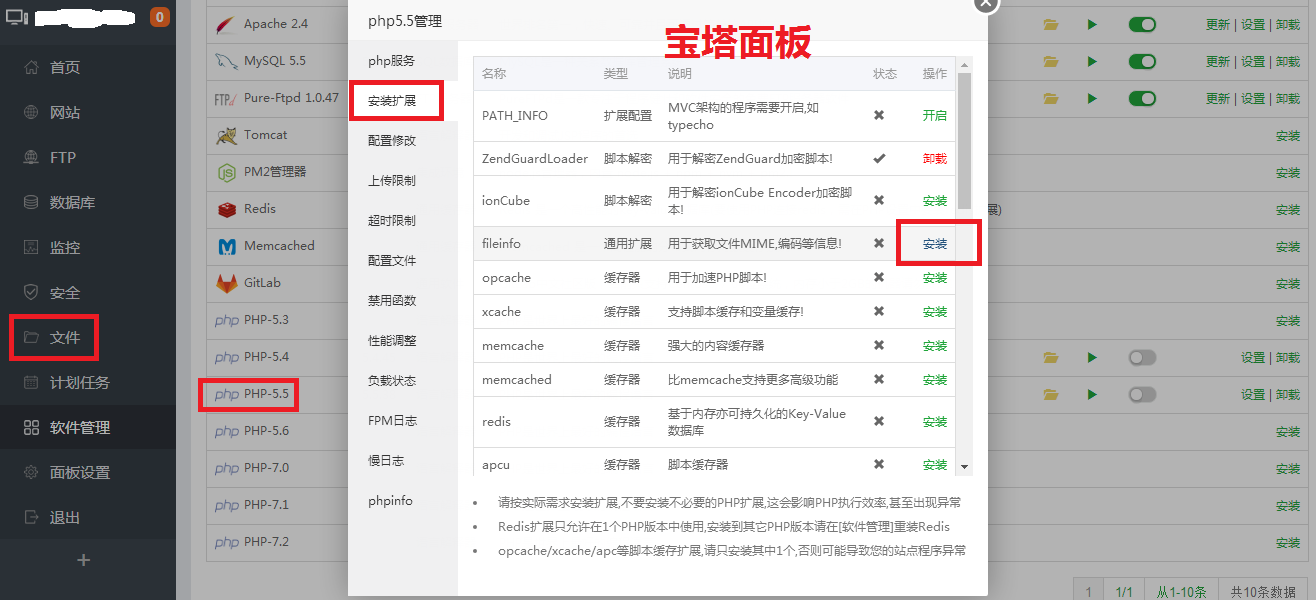This screenshot has height=600, width=1316.
Task: Uninstall ZendGuardLoader via red 卸载 link
Action: pos(935,158)
